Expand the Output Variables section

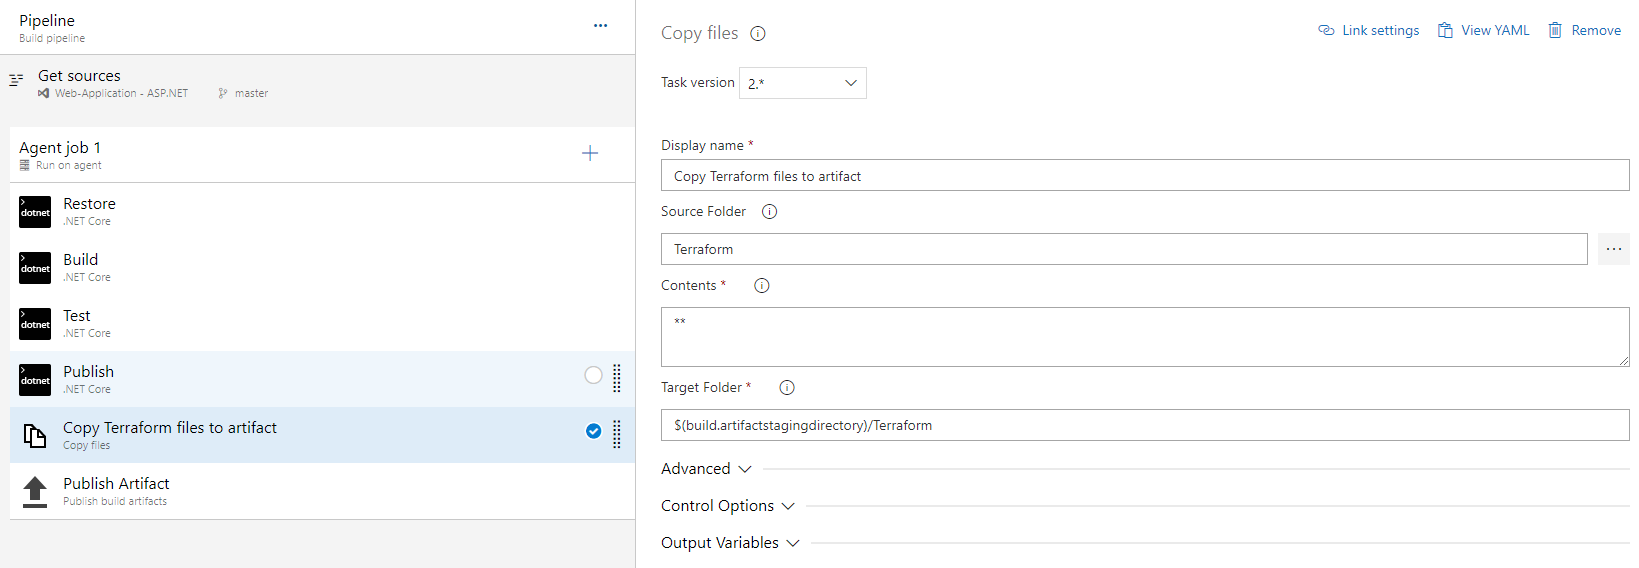pos(730,543)
